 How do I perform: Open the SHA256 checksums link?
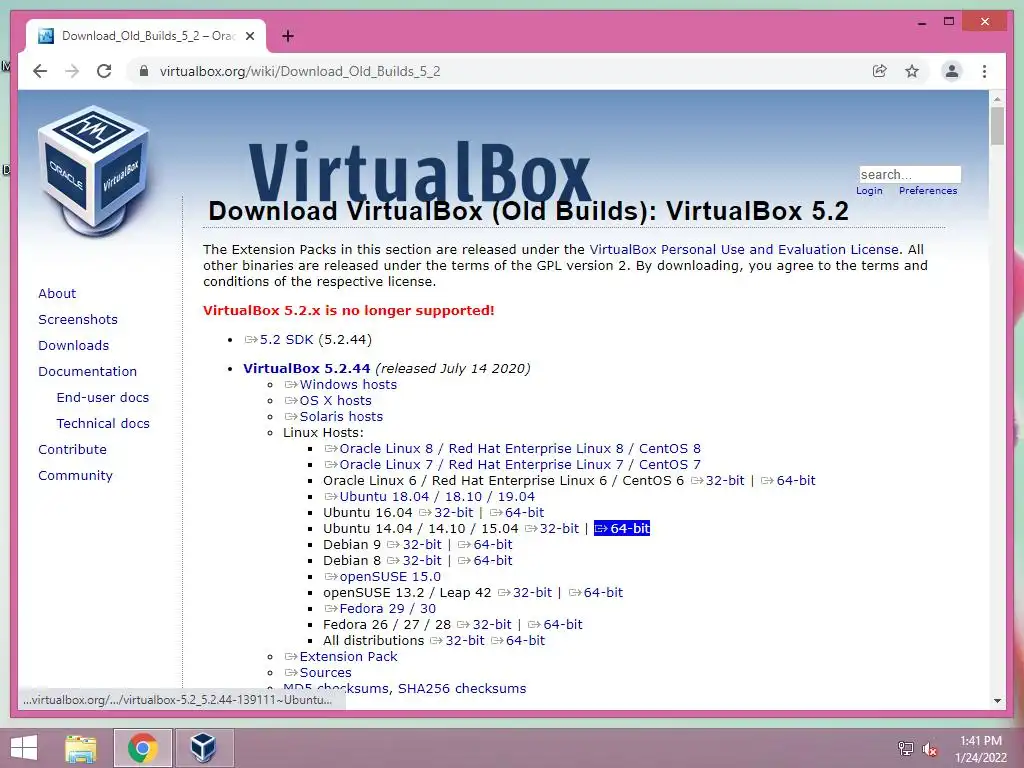pyautogui.click(x=462, y=688)
